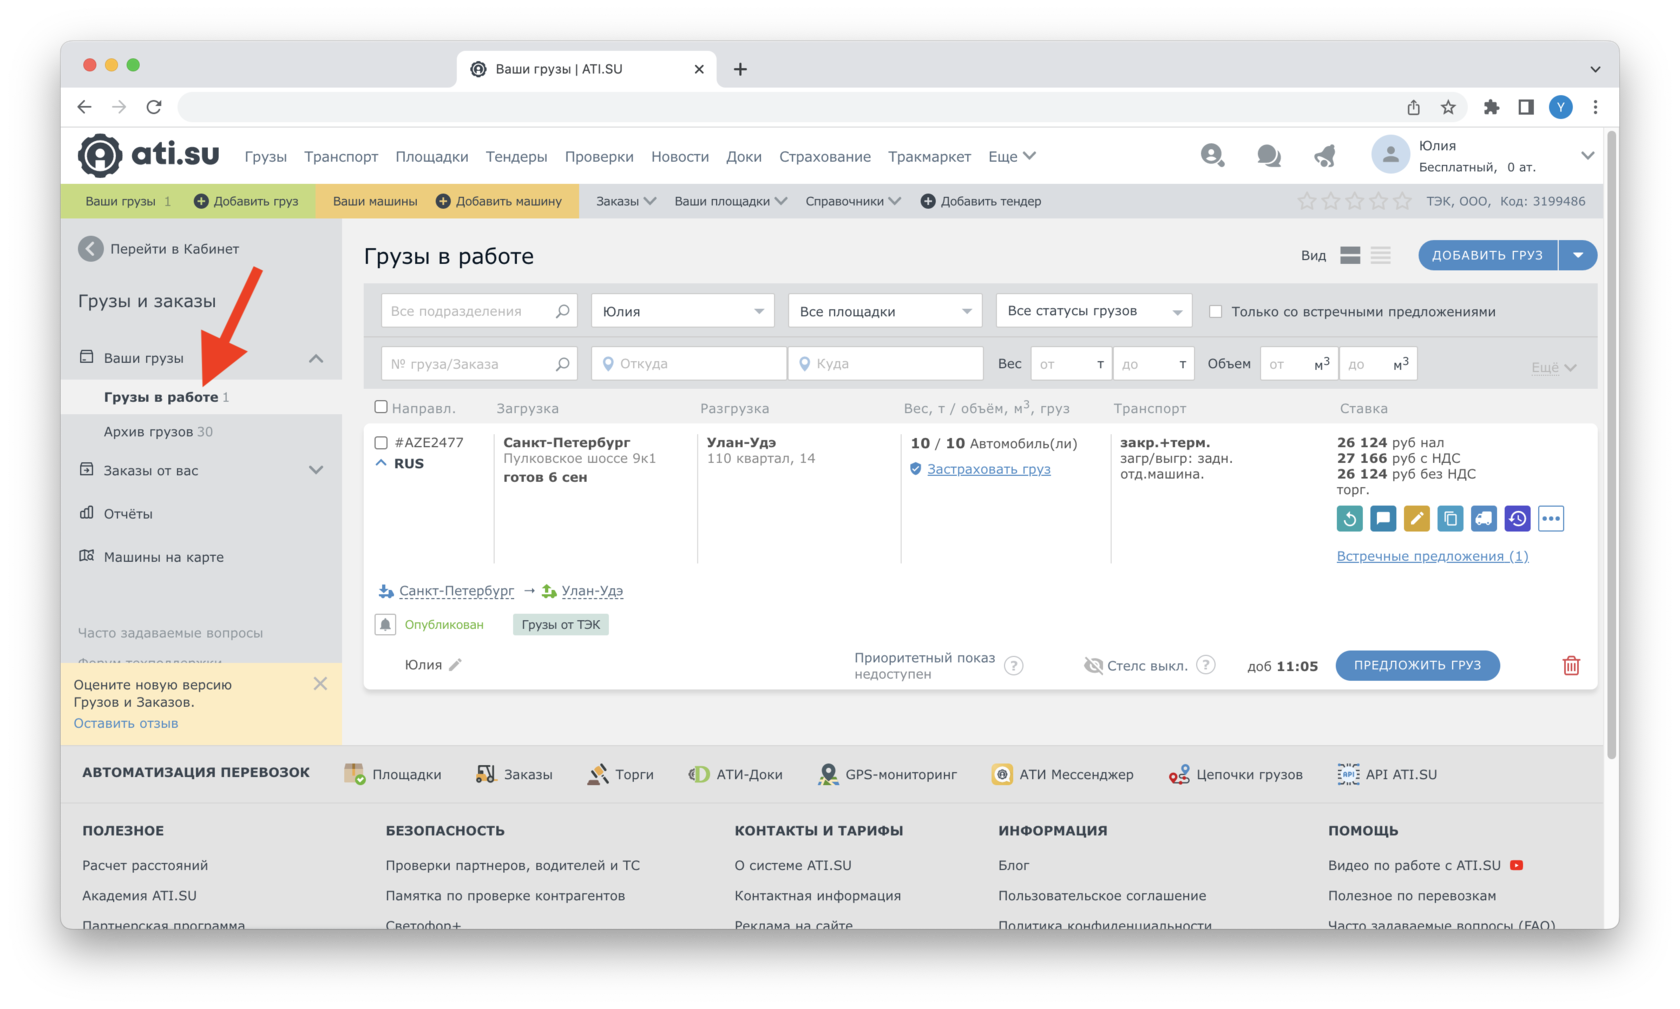Click the bell notification icon near Опубликован
The height and width of the screenshot is (1009, 1680).
coord(385,624)
